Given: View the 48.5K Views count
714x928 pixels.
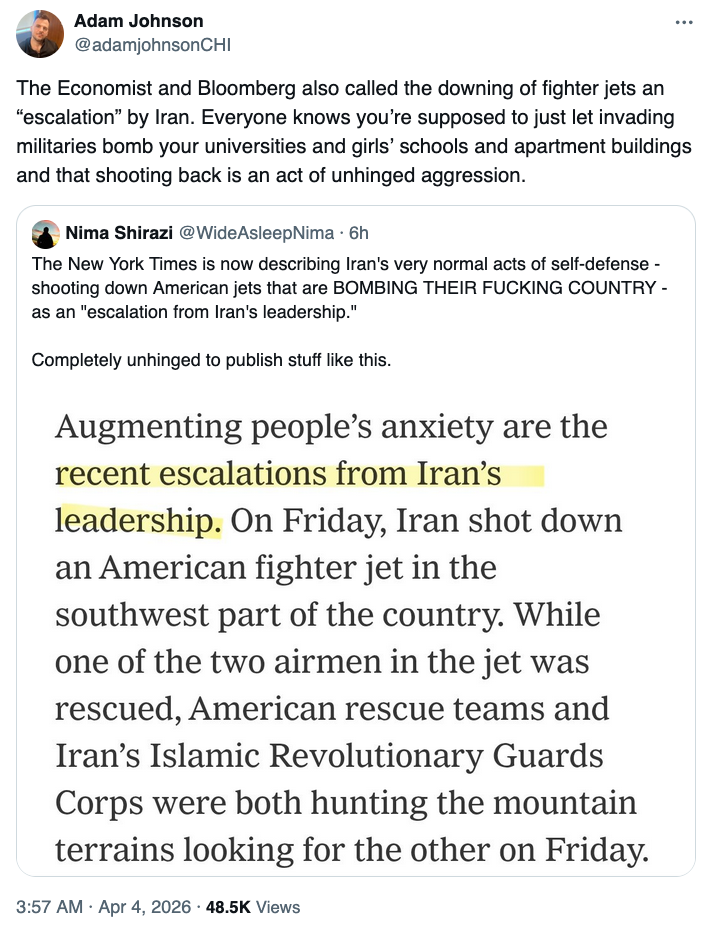Looking at the screenshot, I should tap(252, 907).
